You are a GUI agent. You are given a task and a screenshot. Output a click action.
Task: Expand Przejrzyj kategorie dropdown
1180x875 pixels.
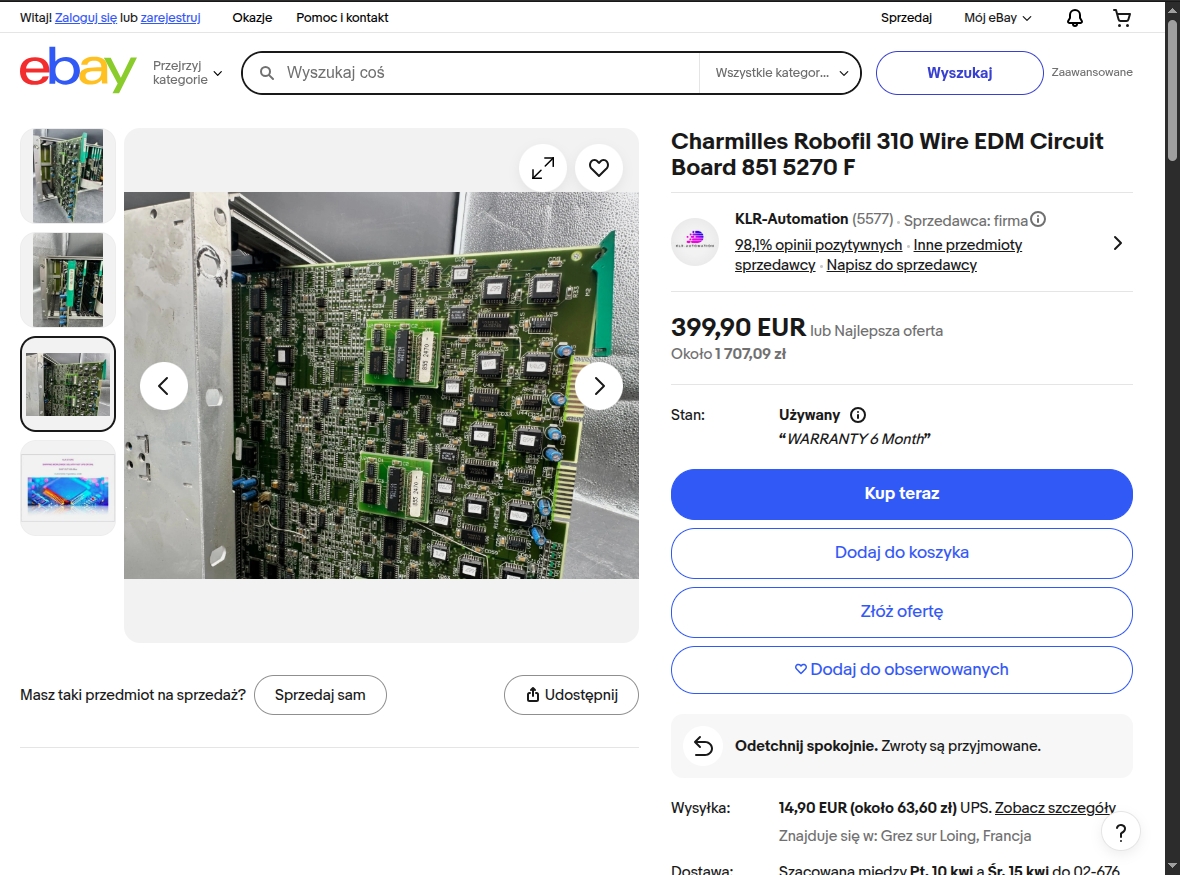(x=187, y=73)
